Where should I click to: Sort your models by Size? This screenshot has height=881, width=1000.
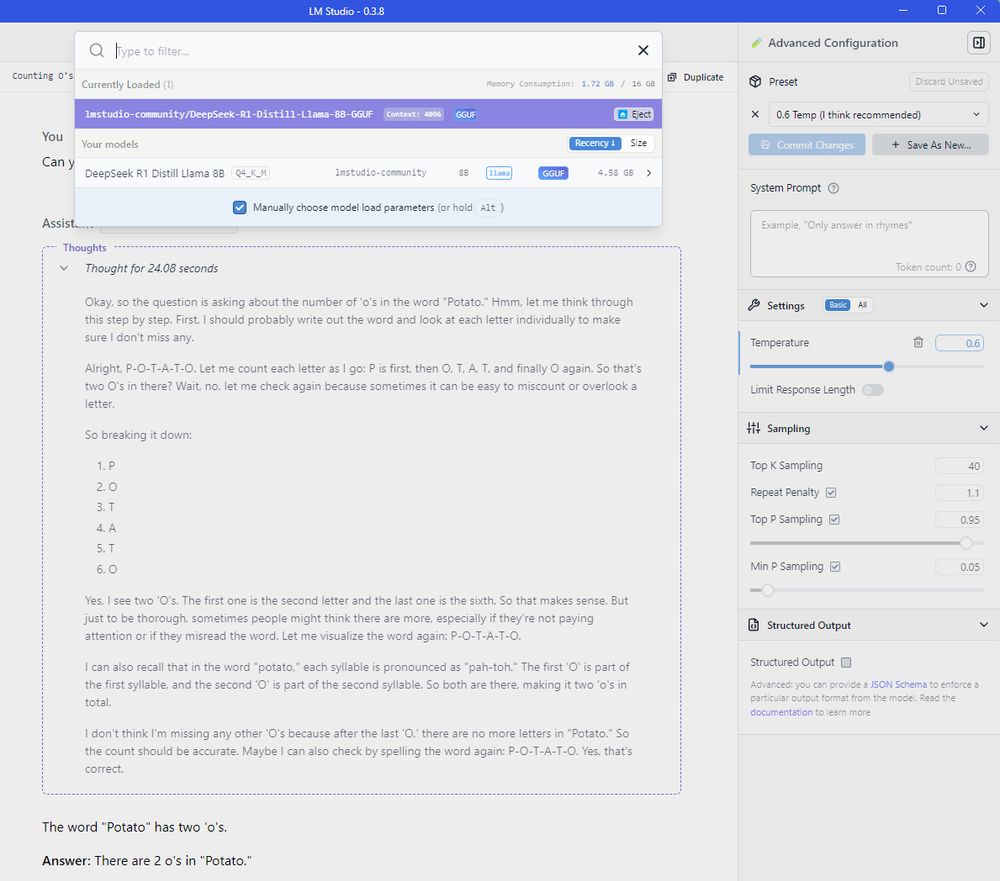click(638, 143)
